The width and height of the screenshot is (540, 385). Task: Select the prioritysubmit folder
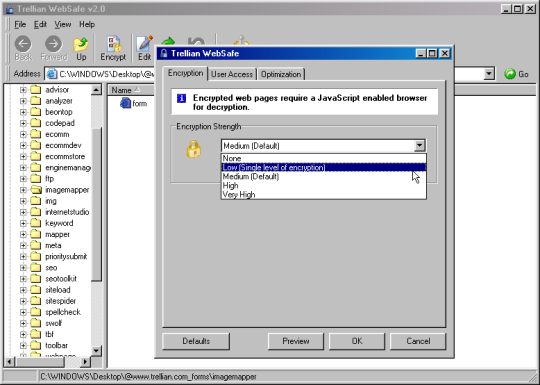[66, 257]
